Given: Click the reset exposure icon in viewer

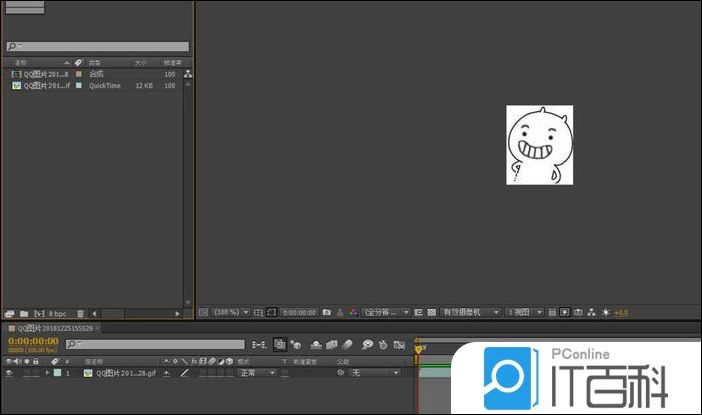Looking at the screenshot, I should (x=606, y=313).
